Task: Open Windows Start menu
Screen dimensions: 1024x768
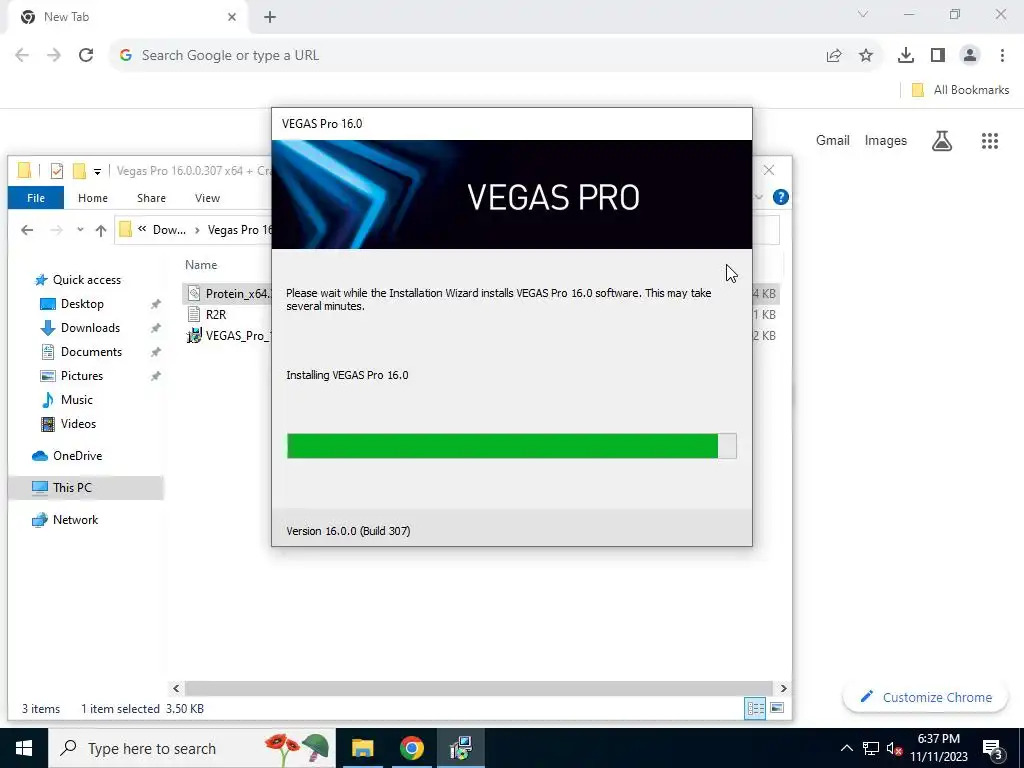Action: pyautogui.click(x=24, y=748)
